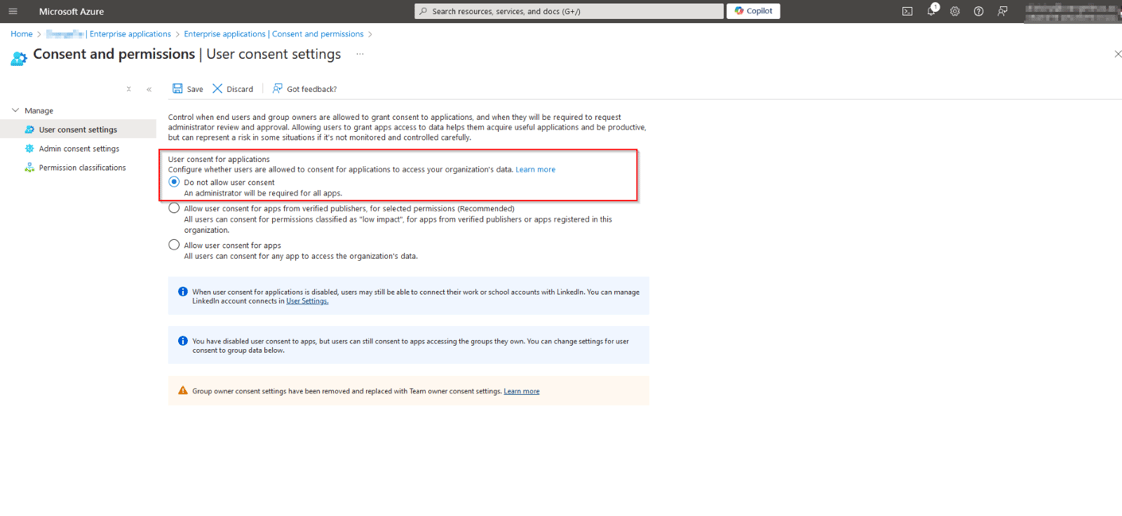This screenshot has width=1122, height=516.
Task: Focus the search resources box
Action: [x=569, y=11]
